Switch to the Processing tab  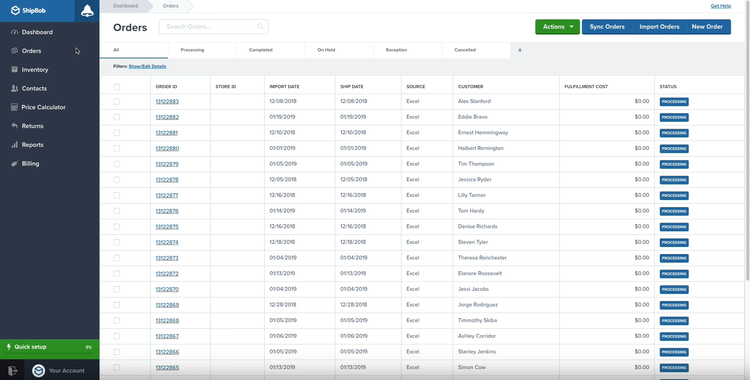[x=202, y=50]
